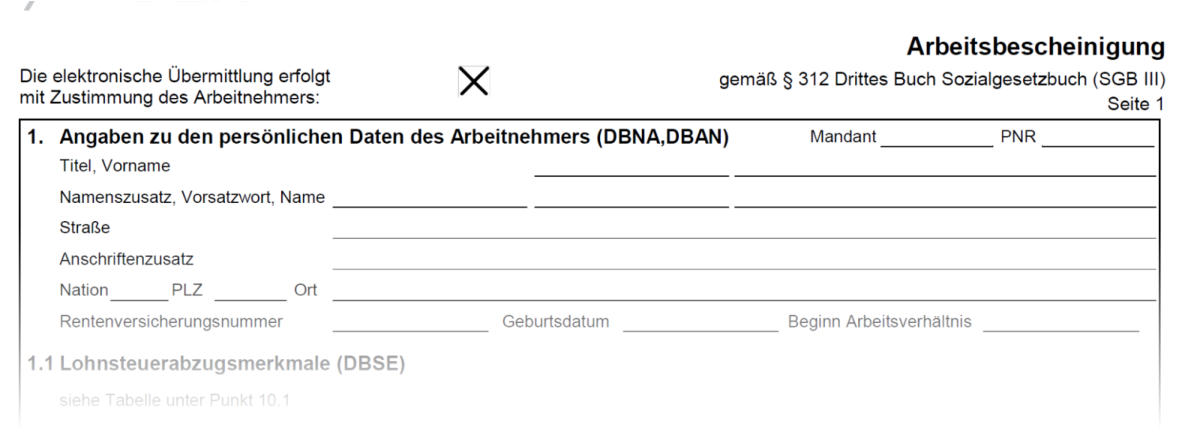Click the Namenszusatz field
The width and height of the screenshot is (1200, 439).
tap(429, 197)
